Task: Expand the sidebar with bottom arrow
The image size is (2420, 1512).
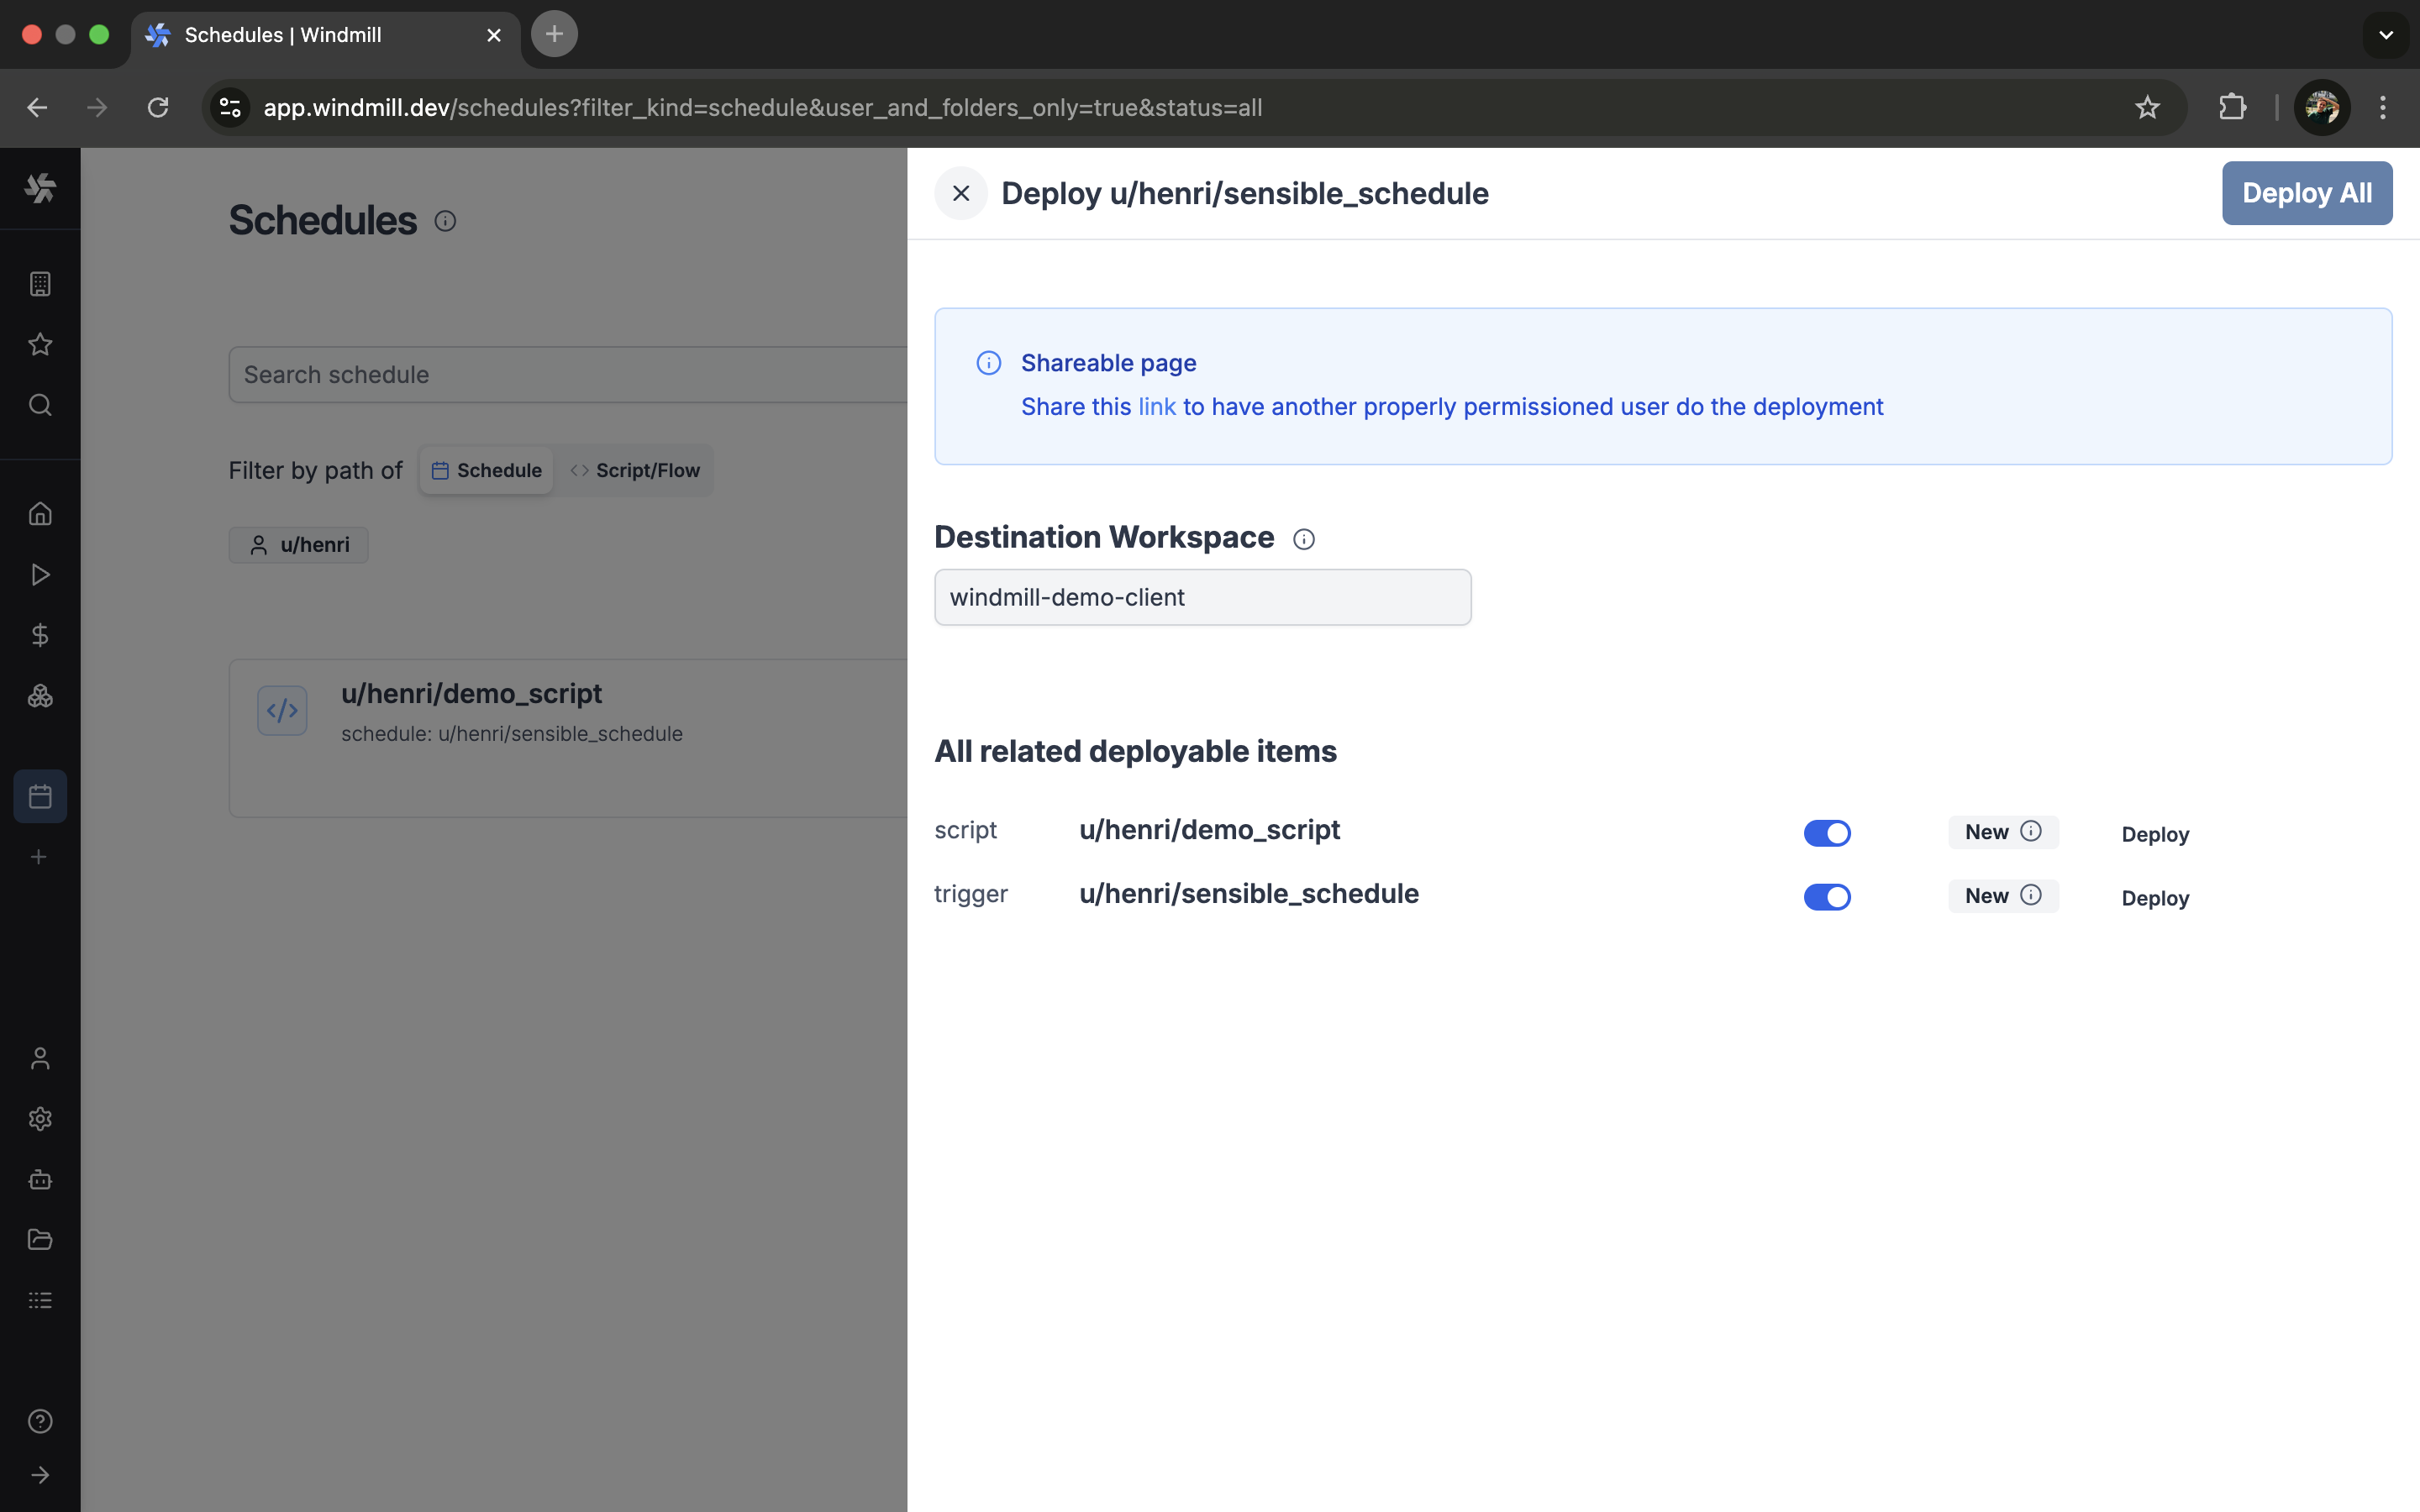Action: tap(40, 1474)
